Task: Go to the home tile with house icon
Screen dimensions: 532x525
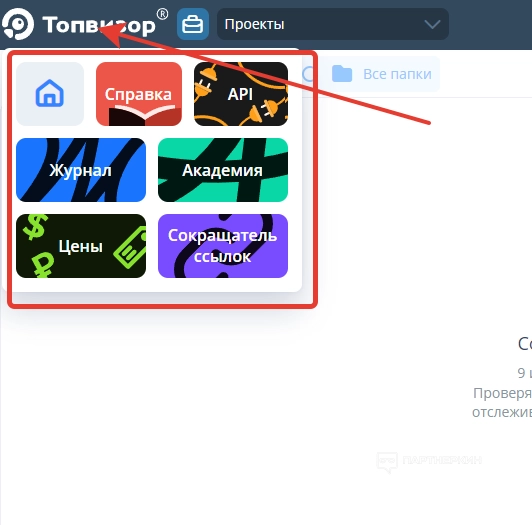Action: pyautogui.click(x=50, y=94)
